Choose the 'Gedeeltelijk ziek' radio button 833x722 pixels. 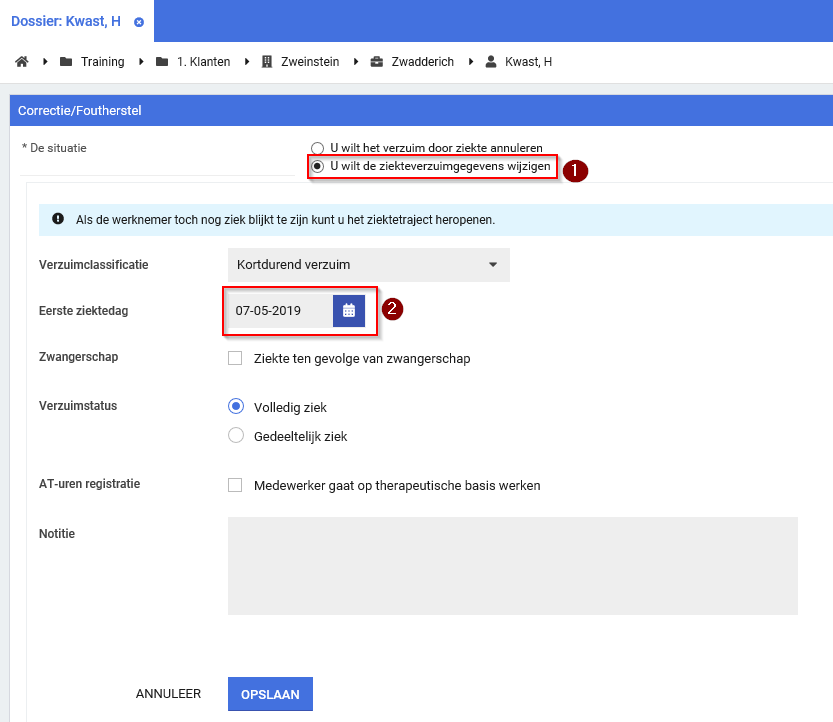click(x=236, y=435)
